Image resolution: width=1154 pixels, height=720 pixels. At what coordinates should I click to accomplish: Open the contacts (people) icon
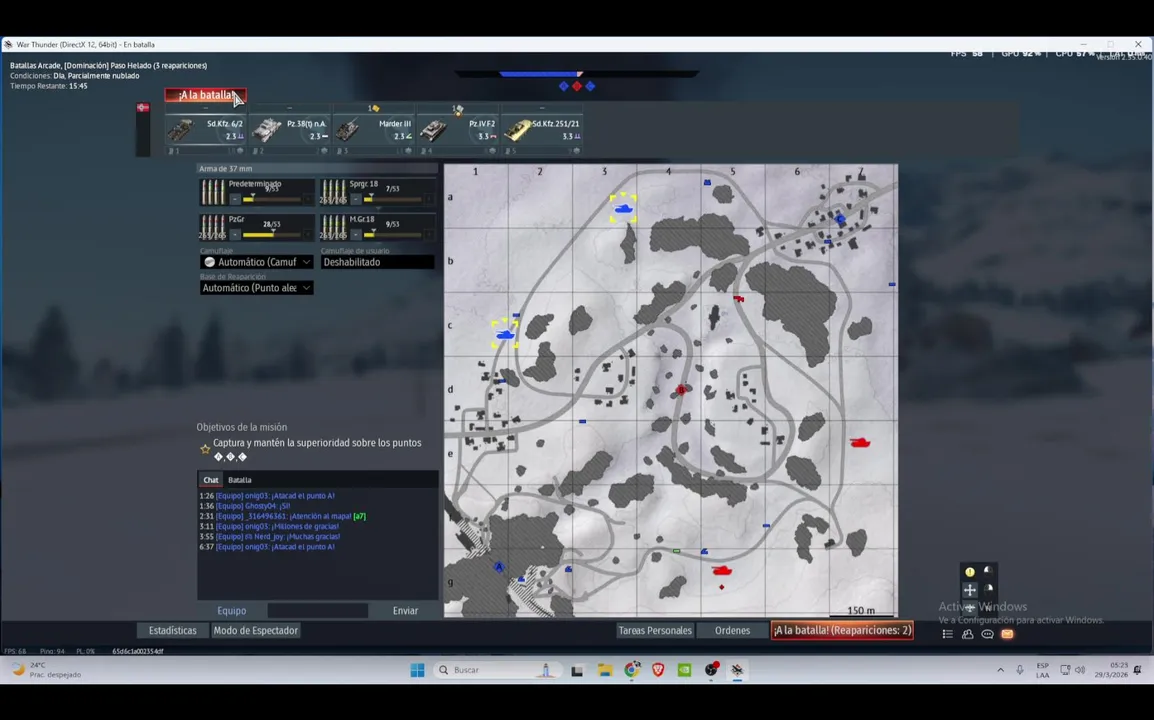click(968, 634)
